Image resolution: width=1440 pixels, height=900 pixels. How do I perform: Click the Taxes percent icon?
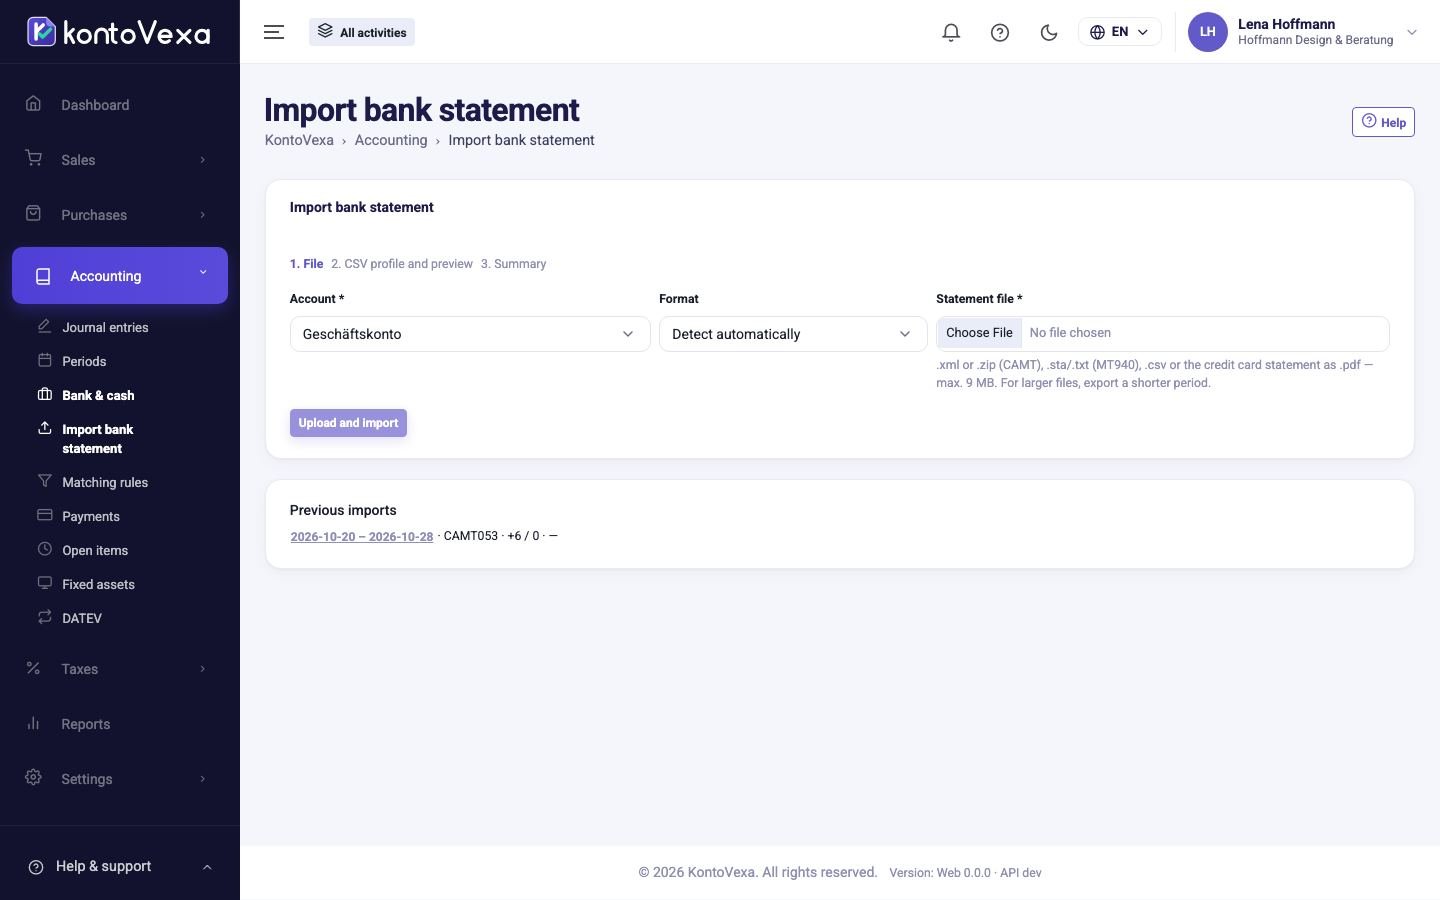[x=34, y=667]
